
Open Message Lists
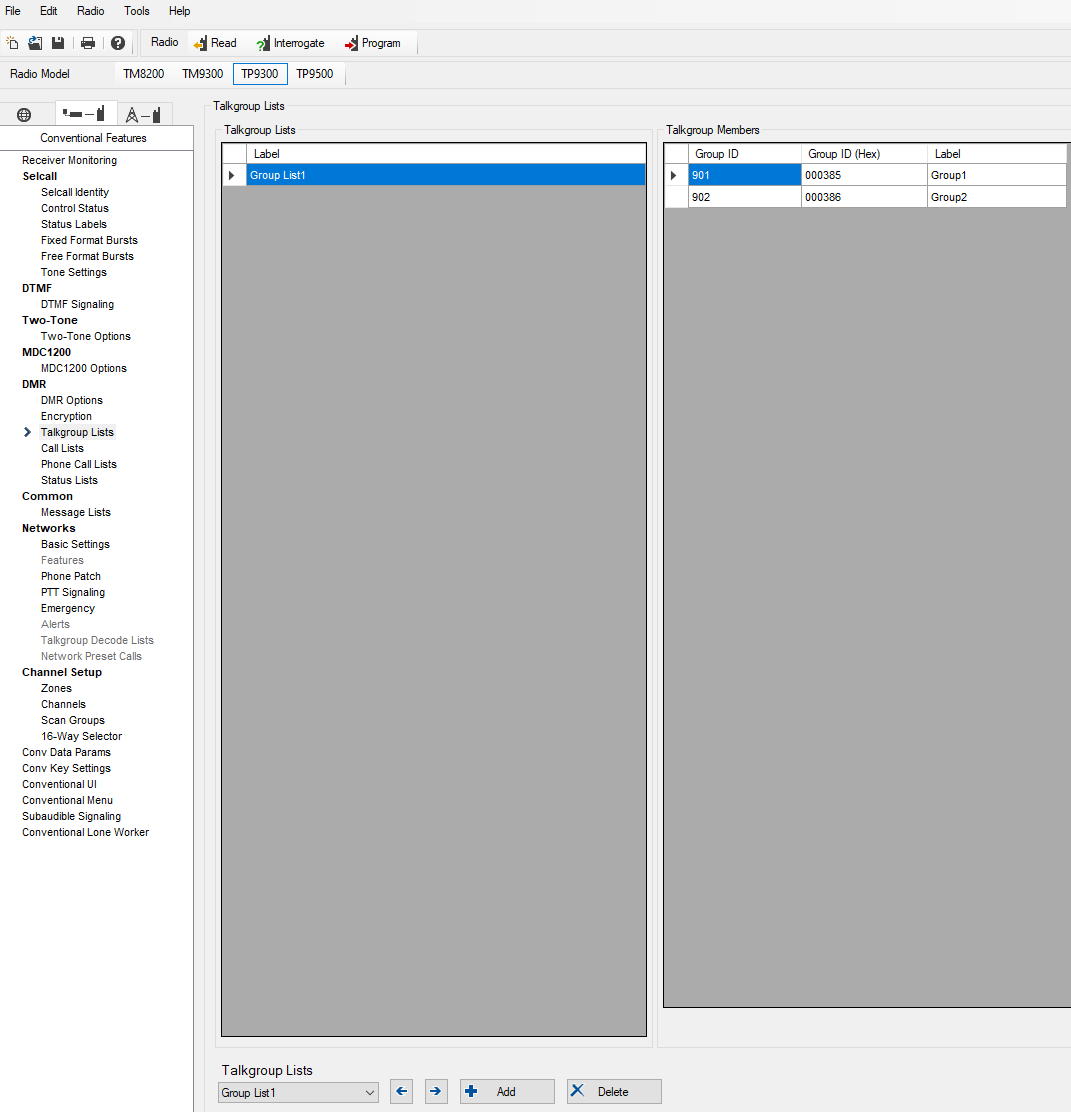point(76,512)
